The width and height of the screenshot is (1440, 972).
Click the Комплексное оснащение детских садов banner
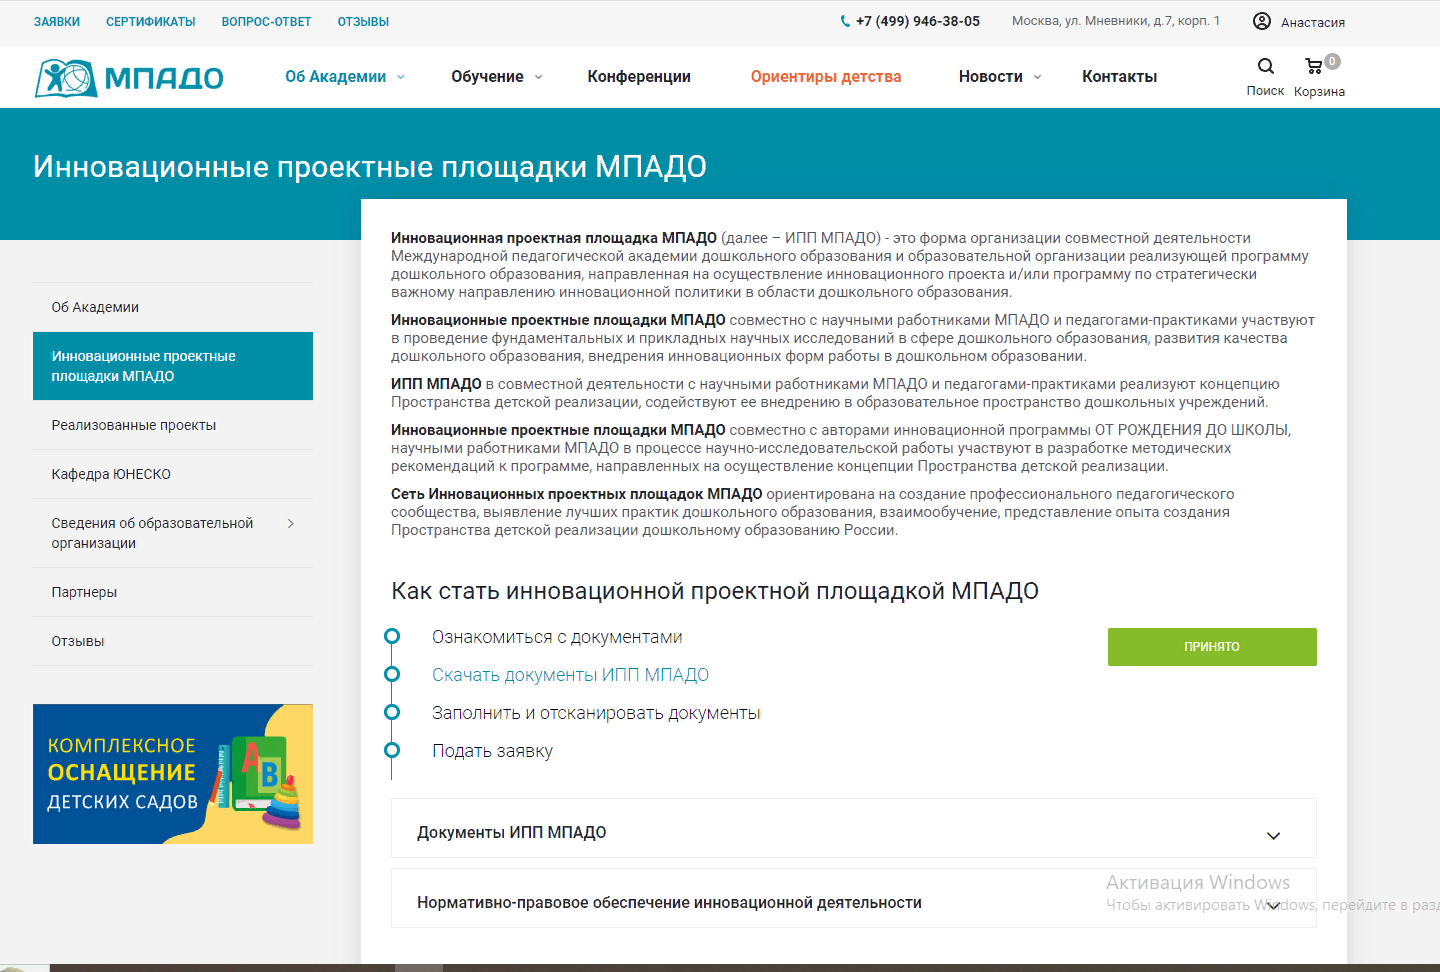pyautogui.click(x=173, y=774)
